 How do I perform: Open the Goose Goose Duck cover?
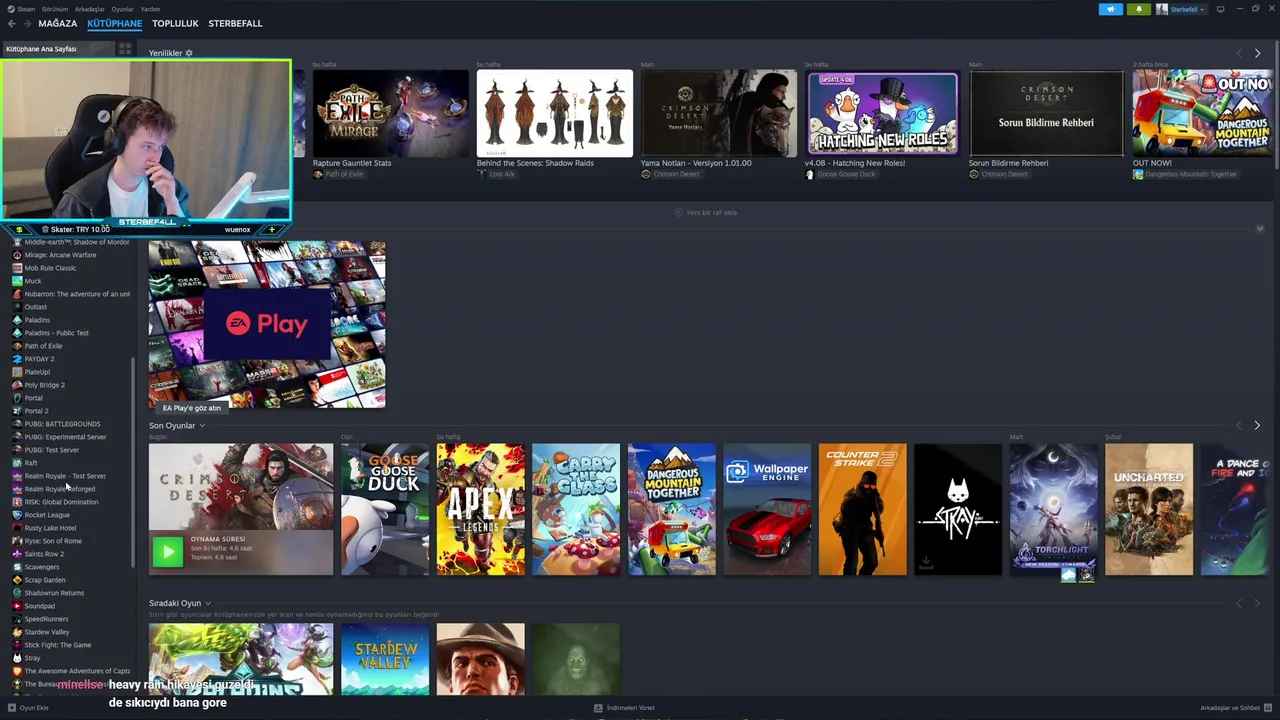(384, 510)
